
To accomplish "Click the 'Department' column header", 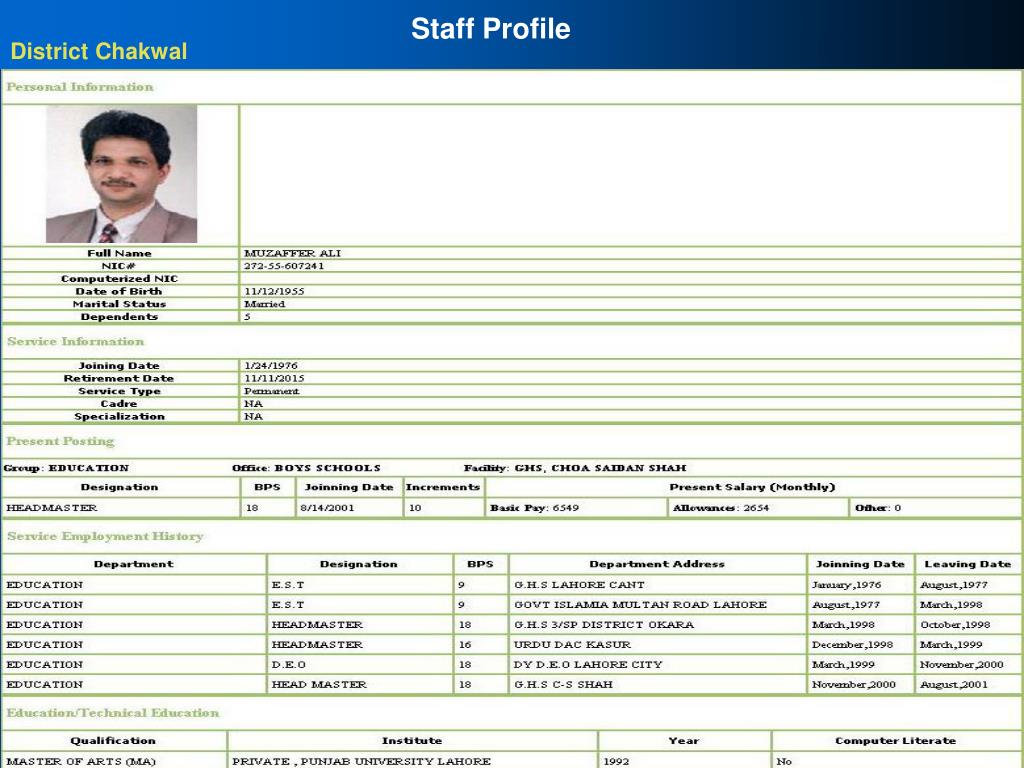I will click(134, 564).
